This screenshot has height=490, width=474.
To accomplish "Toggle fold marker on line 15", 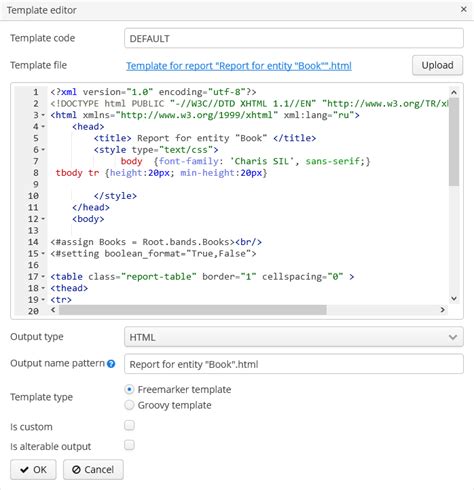I will (x=43, y=254).
